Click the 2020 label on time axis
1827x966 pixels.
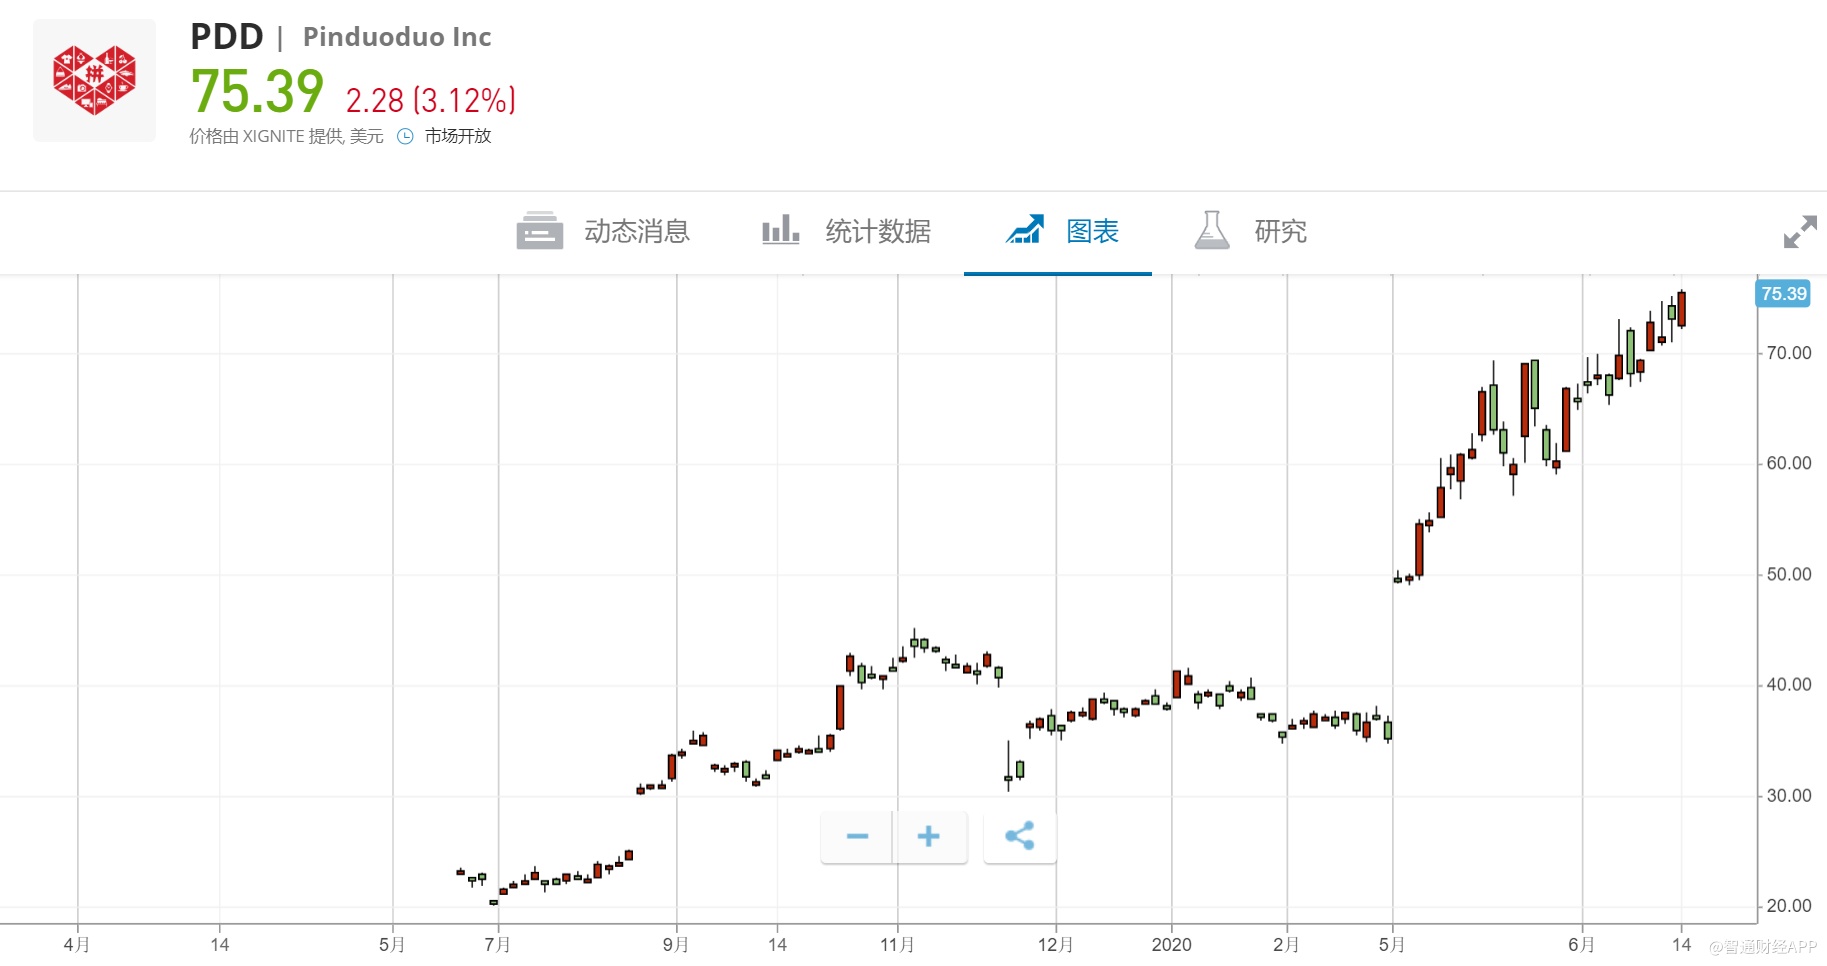pos(1171,945)
